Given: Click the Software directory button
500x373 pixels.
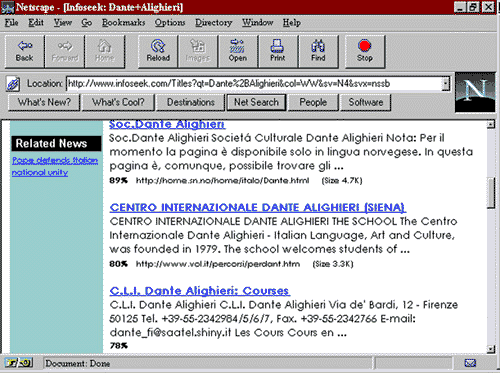Looking at the screenshot, I should (366, 102).
